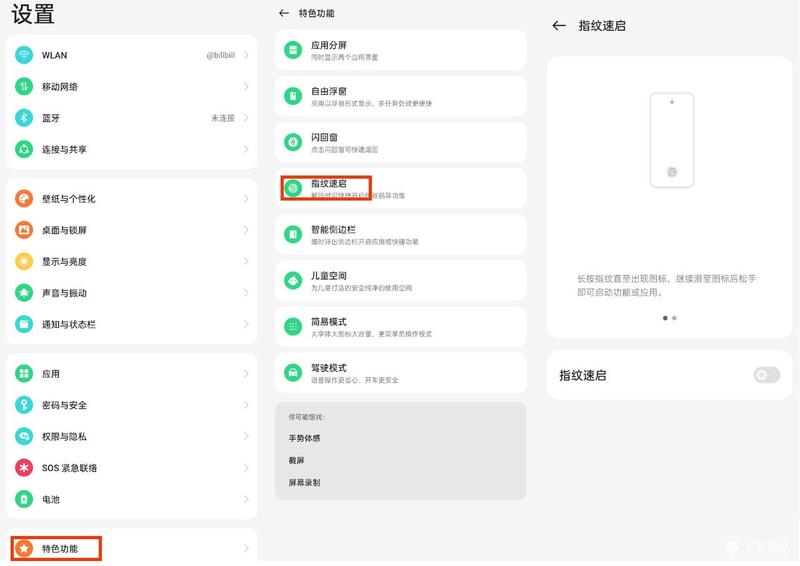800x566 pixels.
Task: Expand 蓝牙 row chevron
Action: (x=246, y=118)
